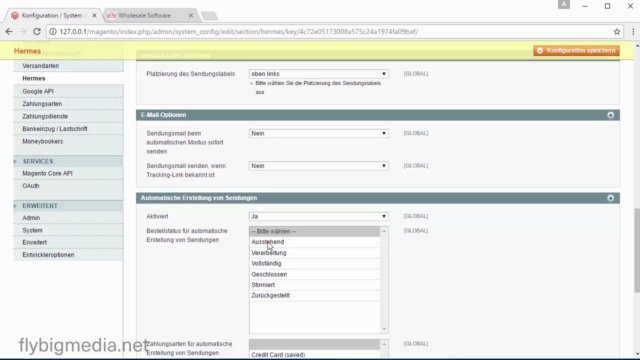Click Konfiguration speichern button
Viewport: 640px width, 360px height.
pos(576,50)
